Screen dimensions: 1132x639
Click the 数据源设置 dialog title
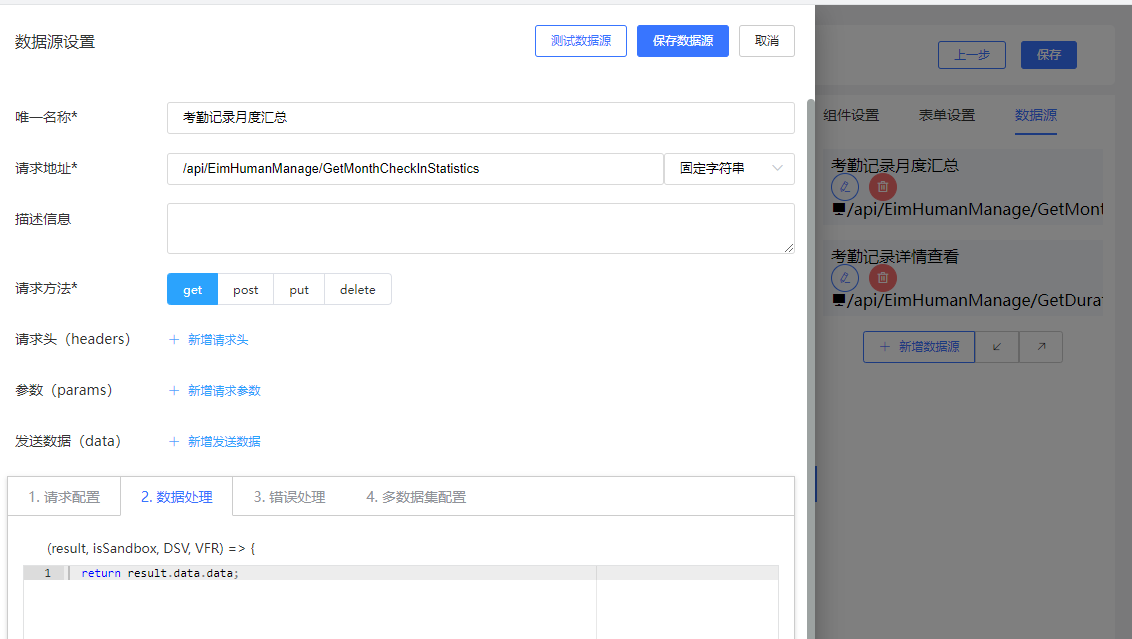pyautogui.click(x=55, y=42)
